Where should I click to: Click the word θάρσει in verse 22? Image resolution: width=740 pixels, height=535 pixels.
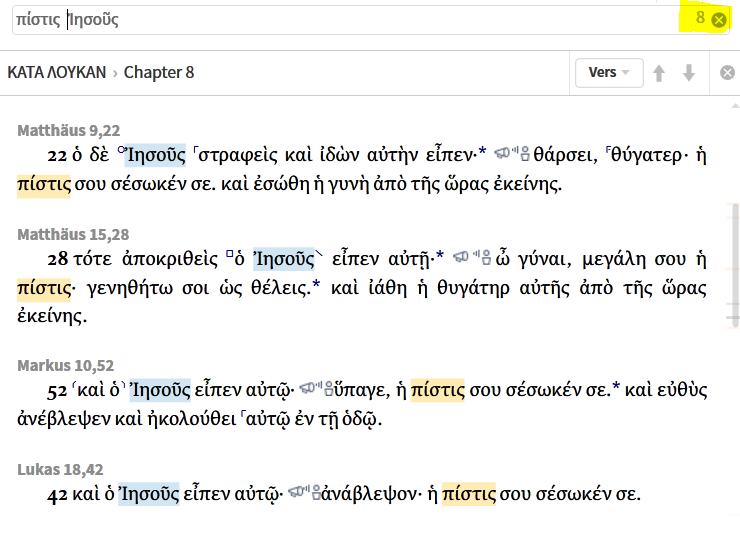(565, 155)
